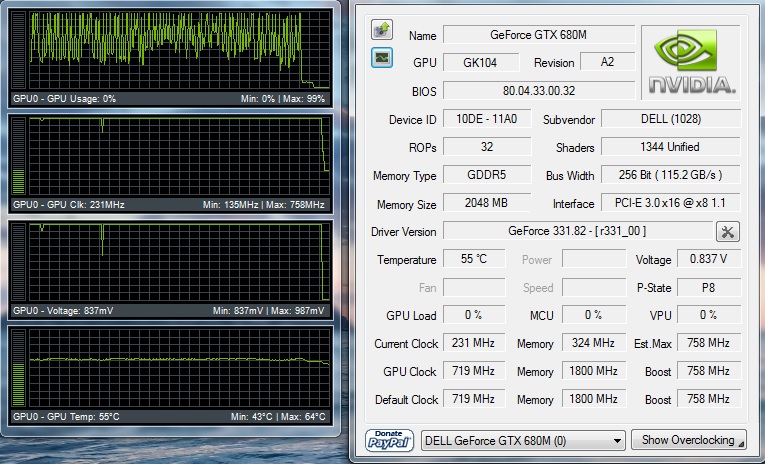The width and height of the screenshot is (765, 464).
Task: Click Min: 43°C | Max: 64°C stats
Action: pos(278,417)
